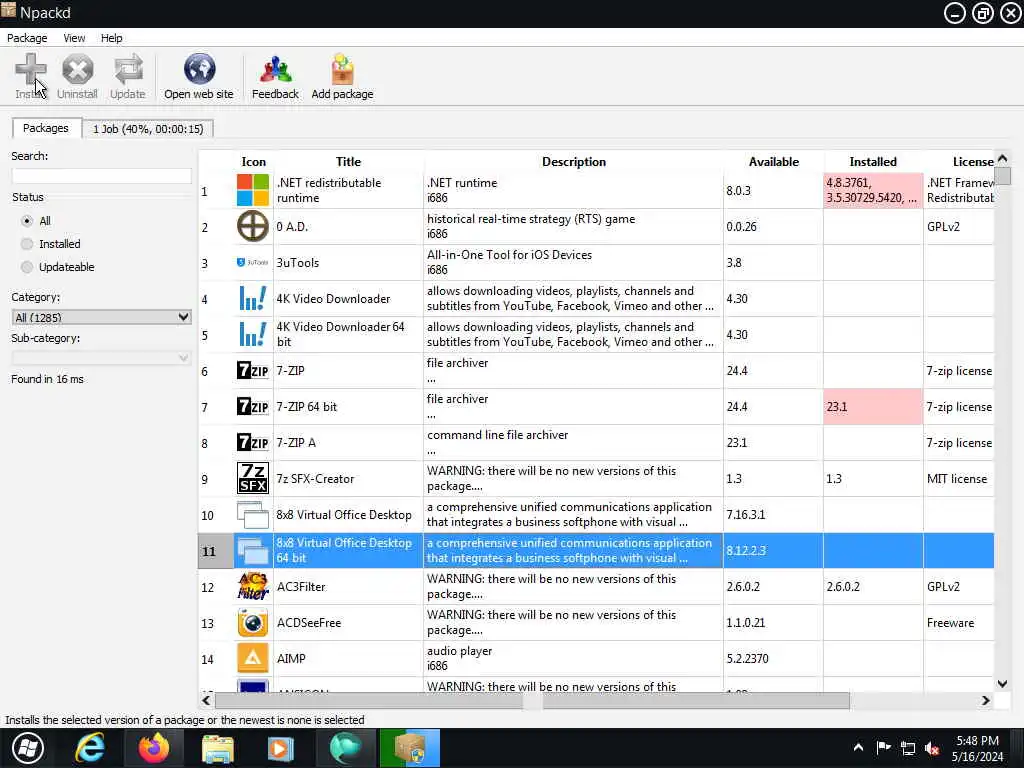
Task: Click the Feedback toolbar icon
Action: point(276,69)
